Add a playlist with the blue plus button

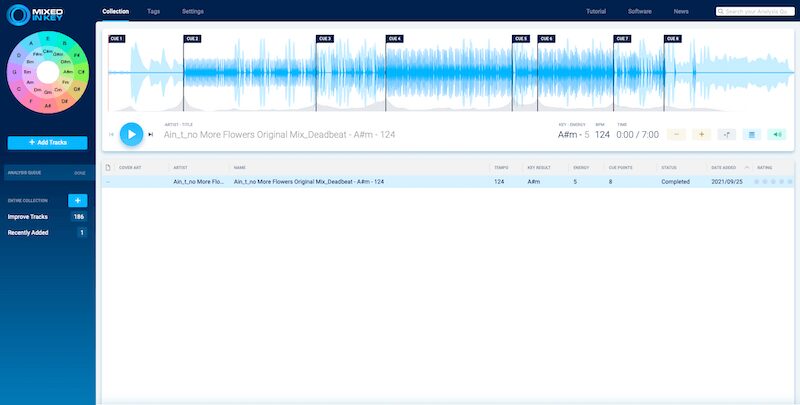click(78, 200)
